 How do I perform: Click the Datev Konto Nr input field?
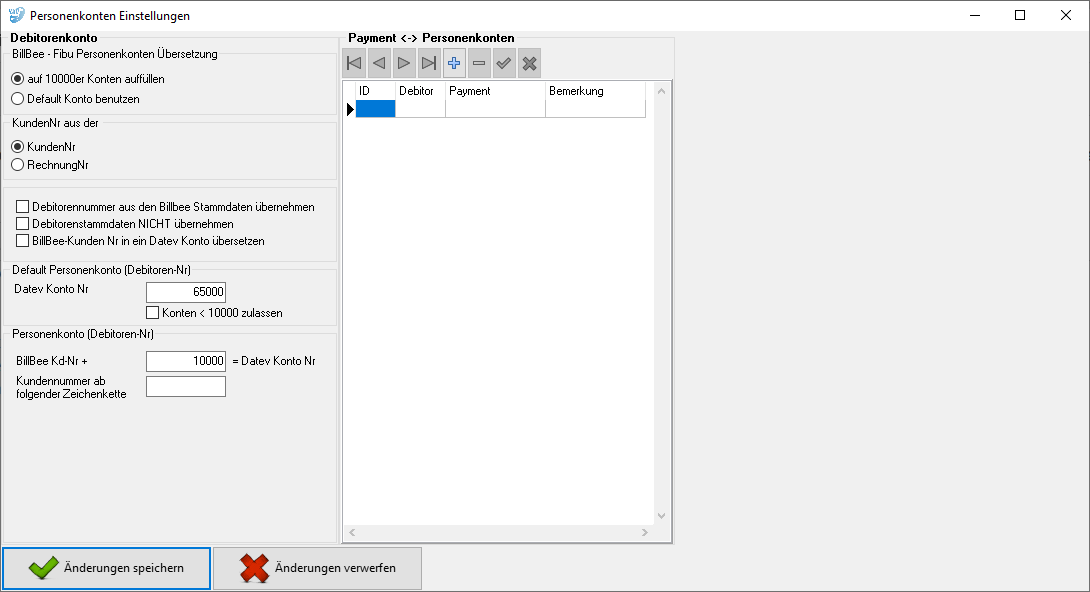(186, 292)
